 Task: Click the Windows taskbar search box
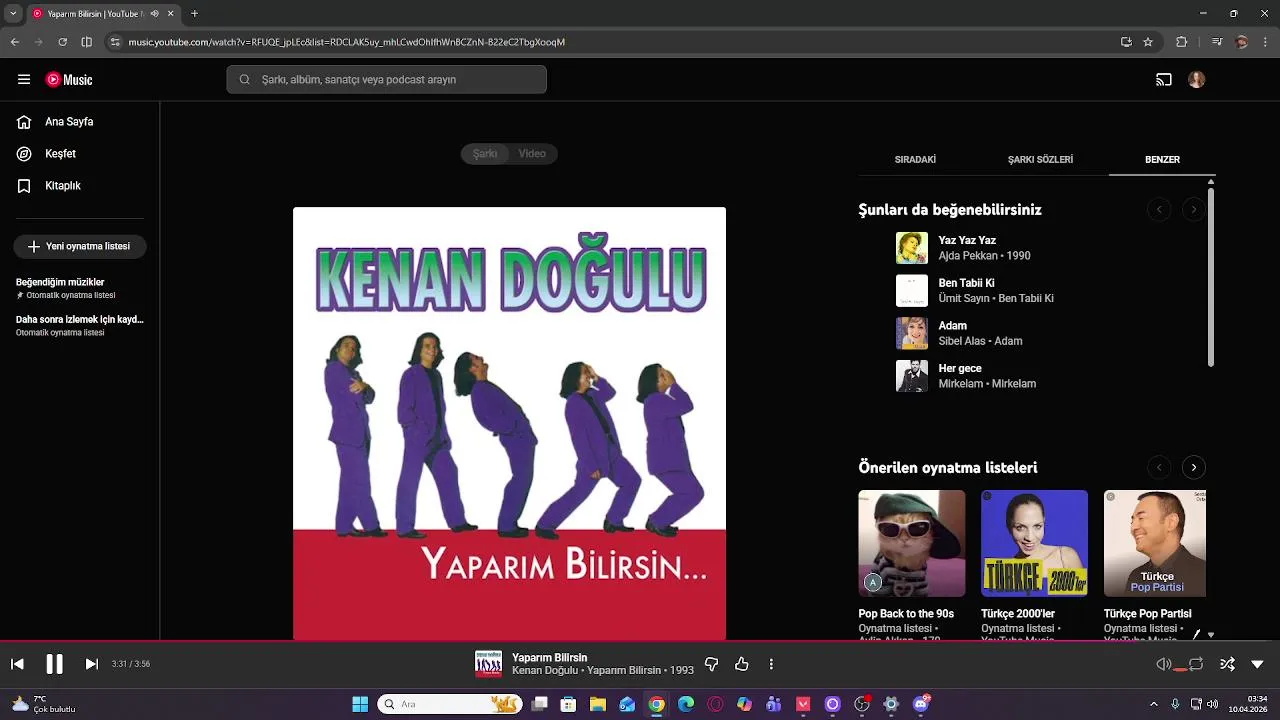click(449, 704)
